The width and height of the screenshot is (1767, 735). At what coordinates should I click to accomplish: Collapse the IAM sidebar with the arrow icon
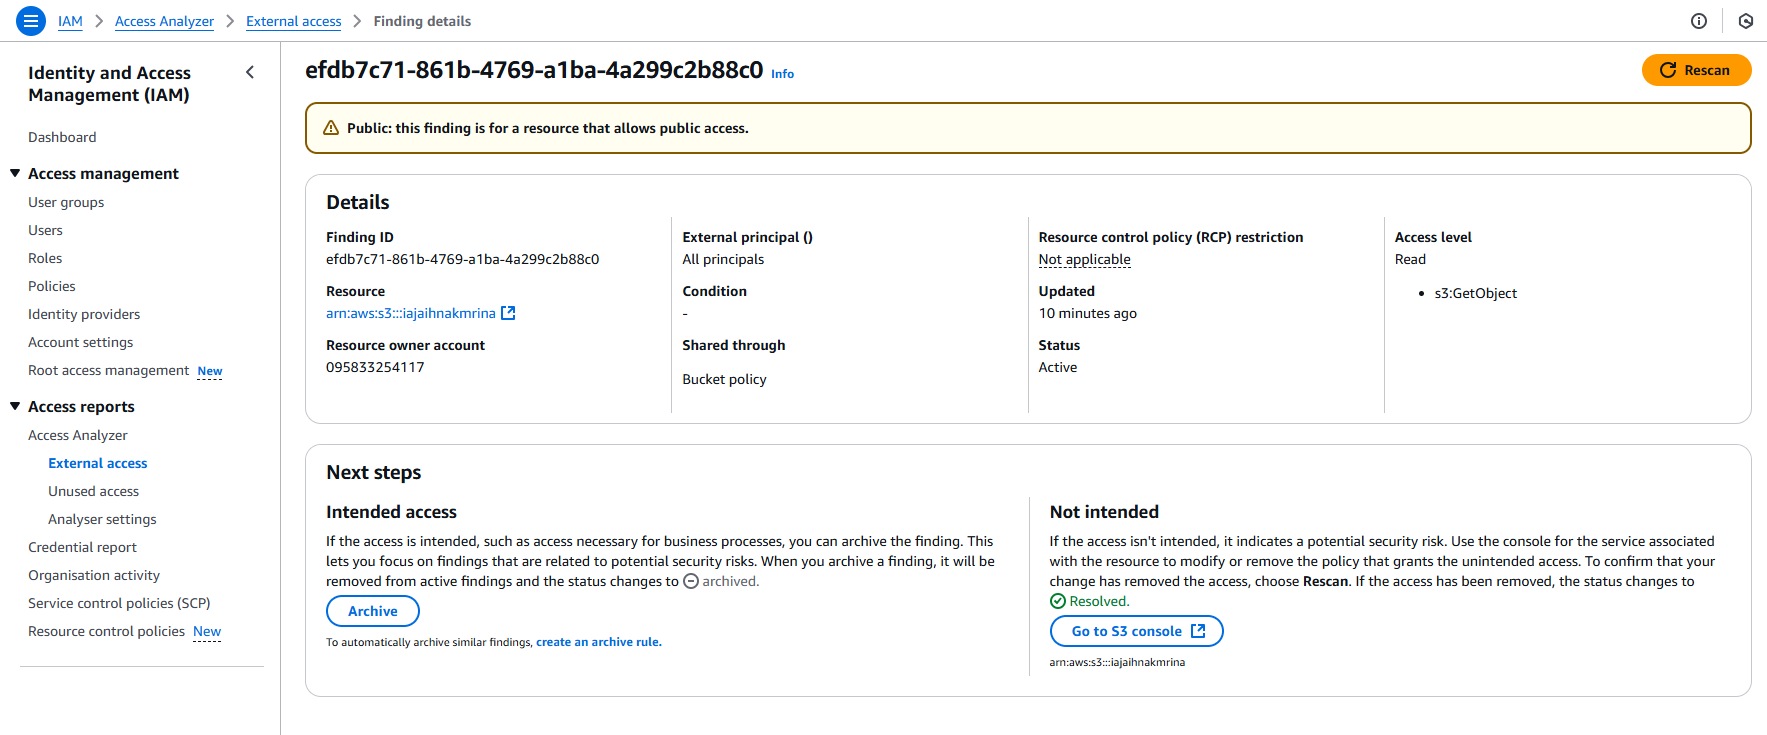(250, 72)
